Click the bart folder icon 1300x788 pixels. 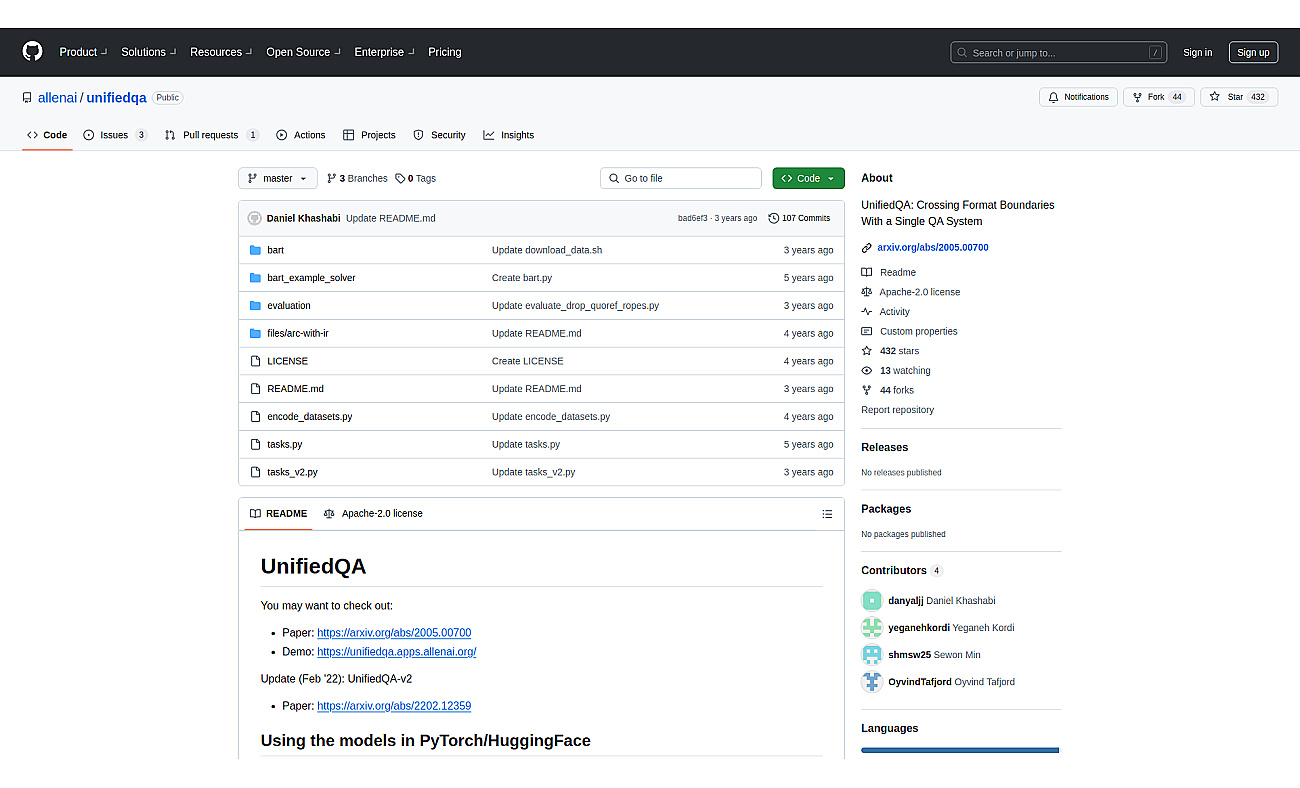pyautogui.click(x=255, y=250)
